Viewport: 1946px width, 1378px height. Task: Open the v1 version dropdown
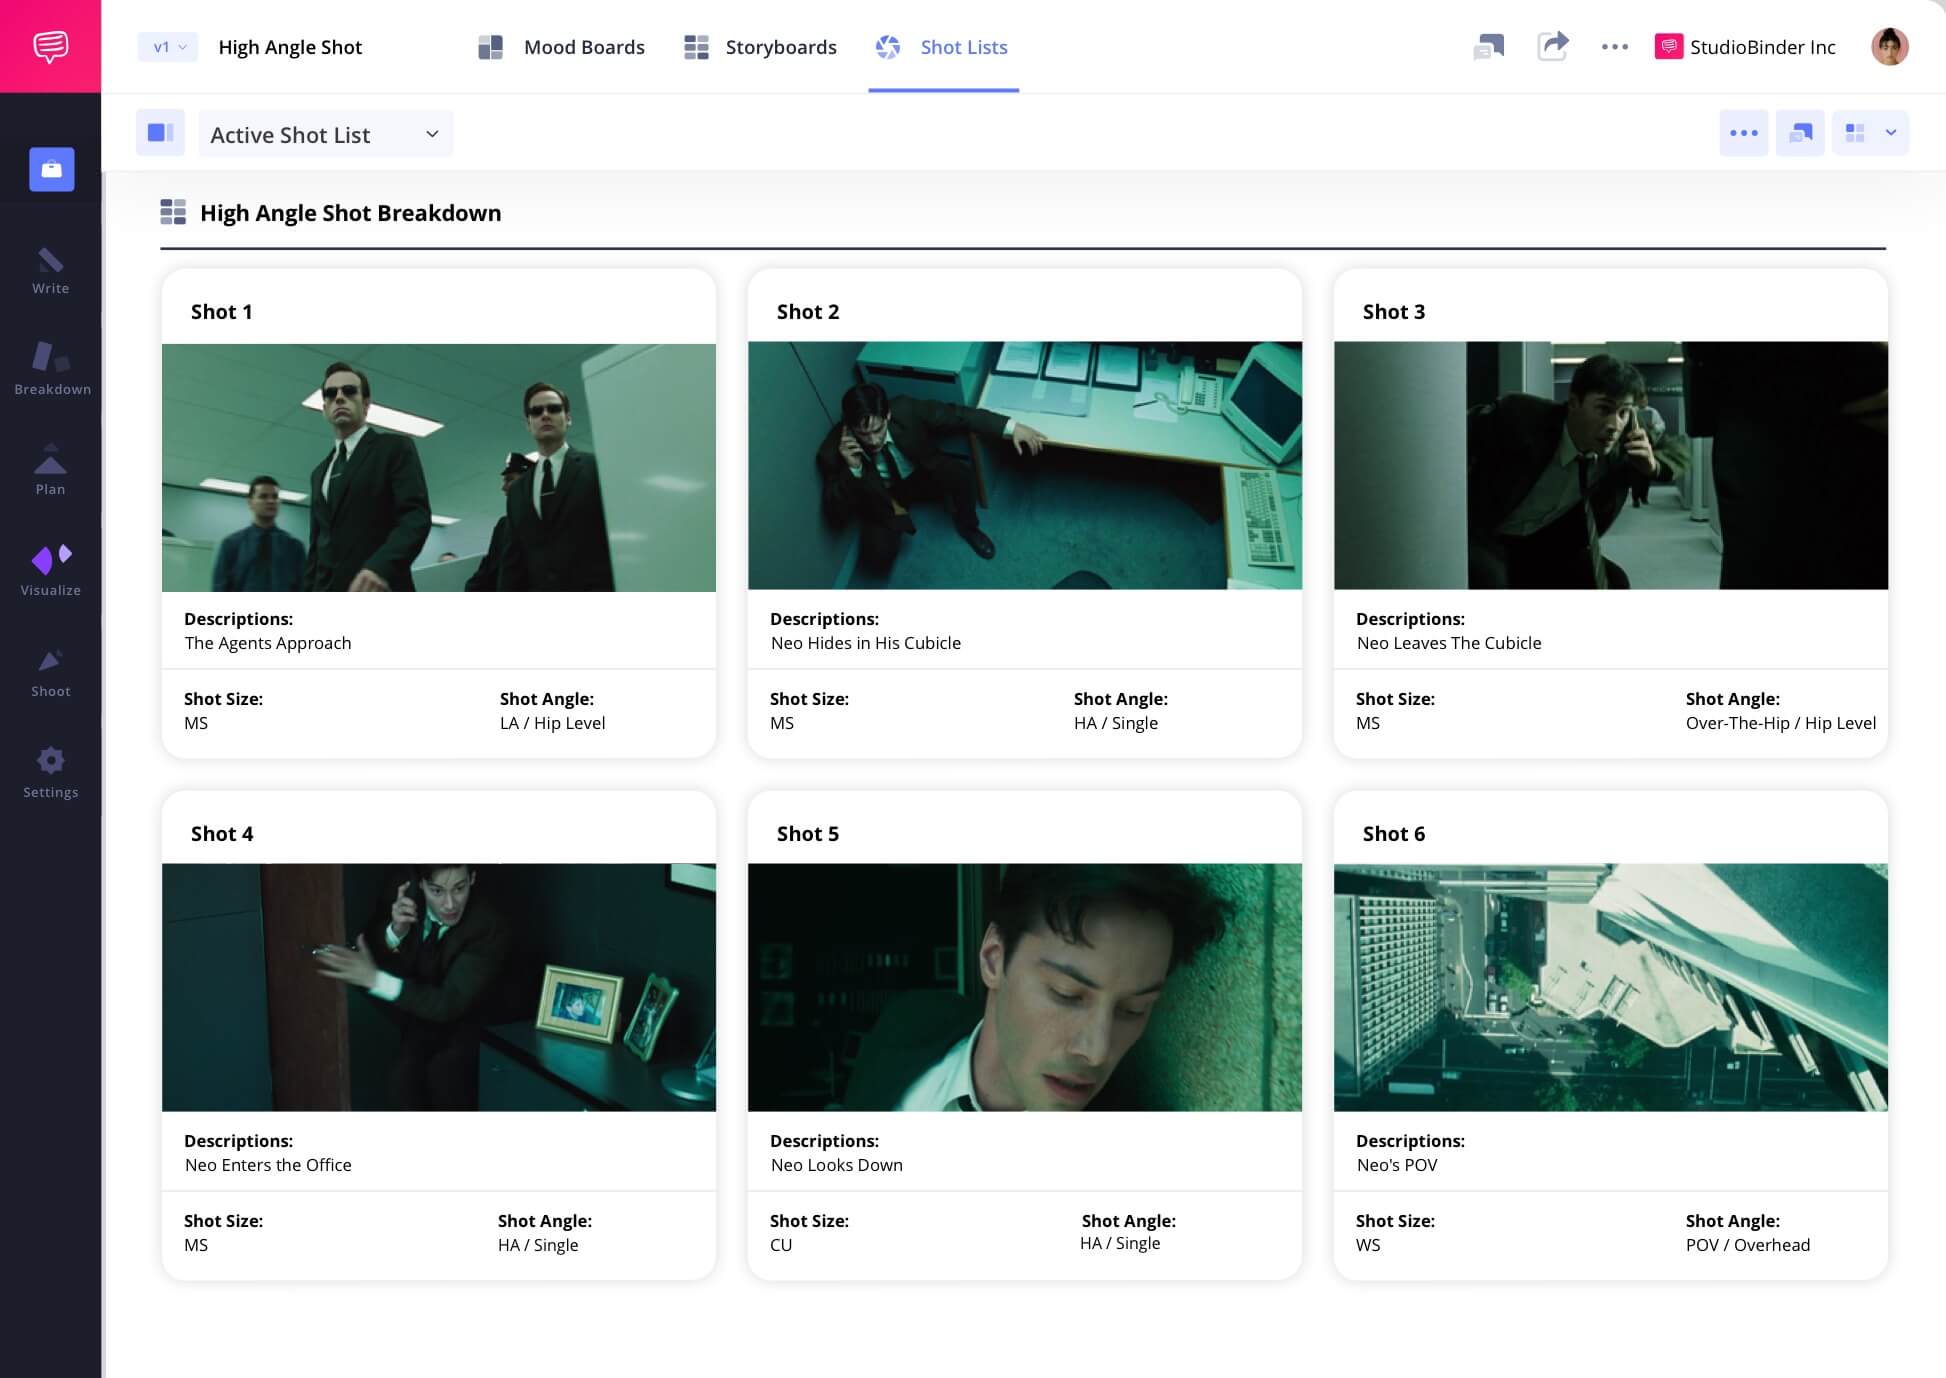168,47
